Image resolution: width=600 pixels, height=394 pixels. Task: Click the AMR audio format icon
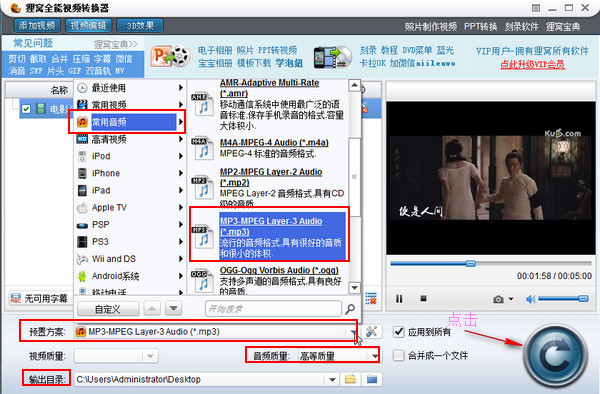tap(202, 104)
